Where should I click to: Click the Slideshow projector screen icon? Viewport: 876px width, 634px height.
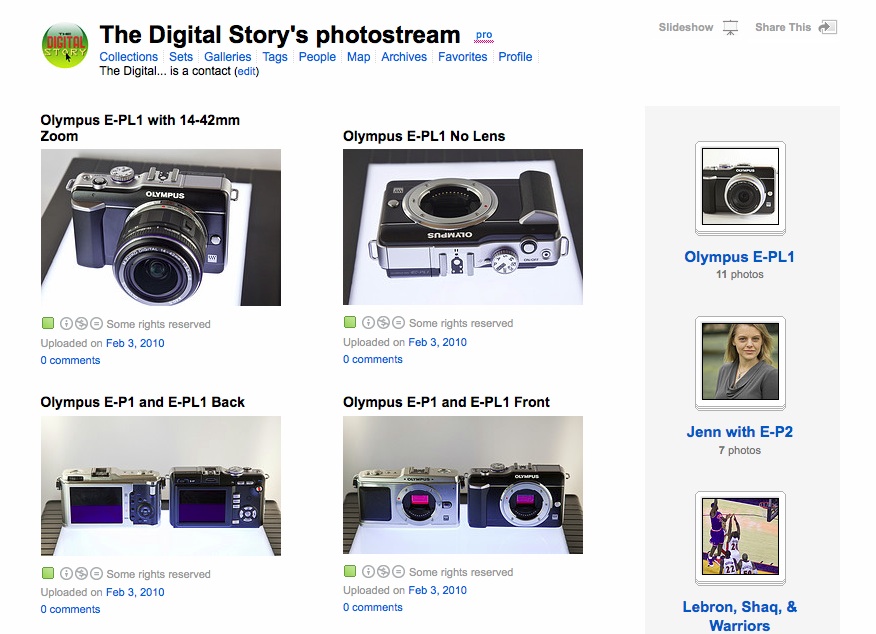point(730,27)
